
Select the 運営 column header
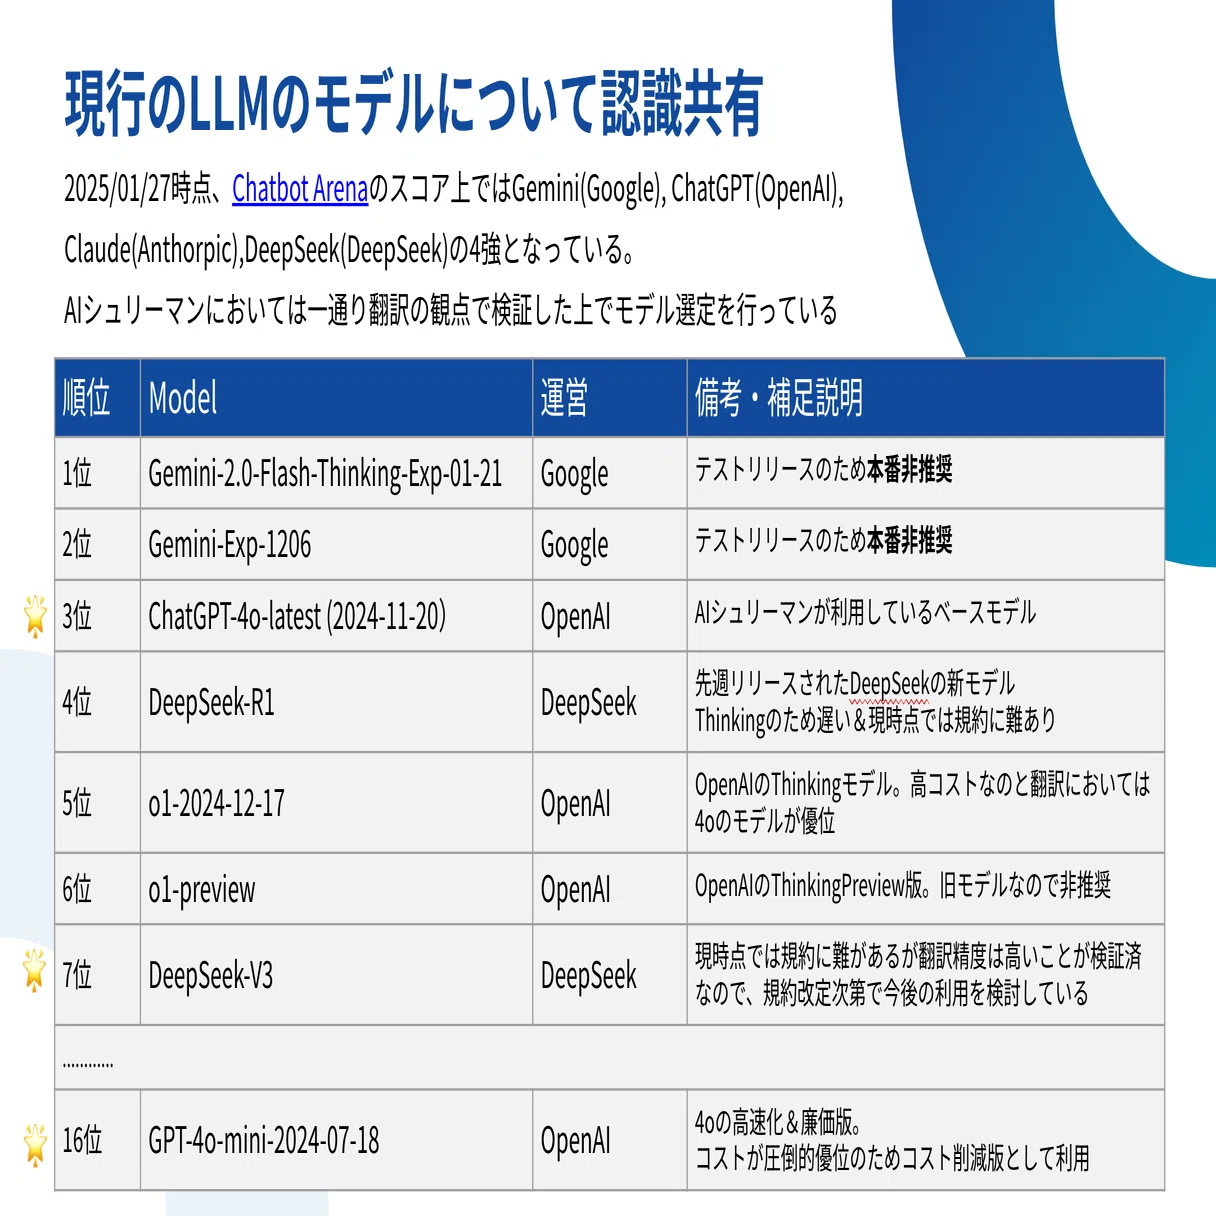pos(610,397)
